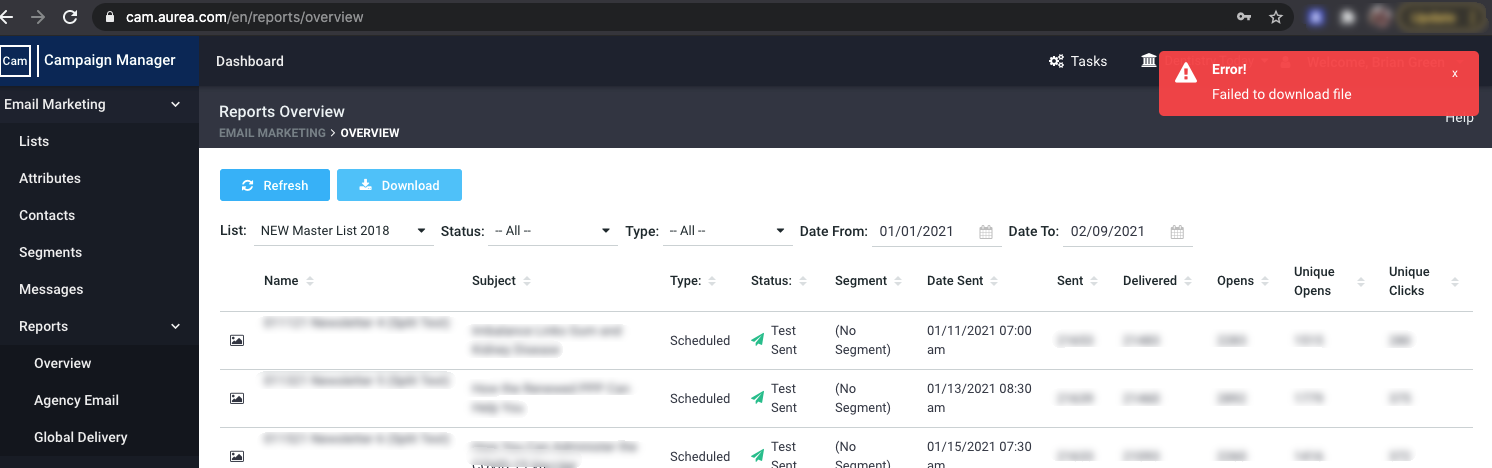Click (No Segment) in the 01/11/2021 row
This screenshot has height=468, width=1492.
863,340
